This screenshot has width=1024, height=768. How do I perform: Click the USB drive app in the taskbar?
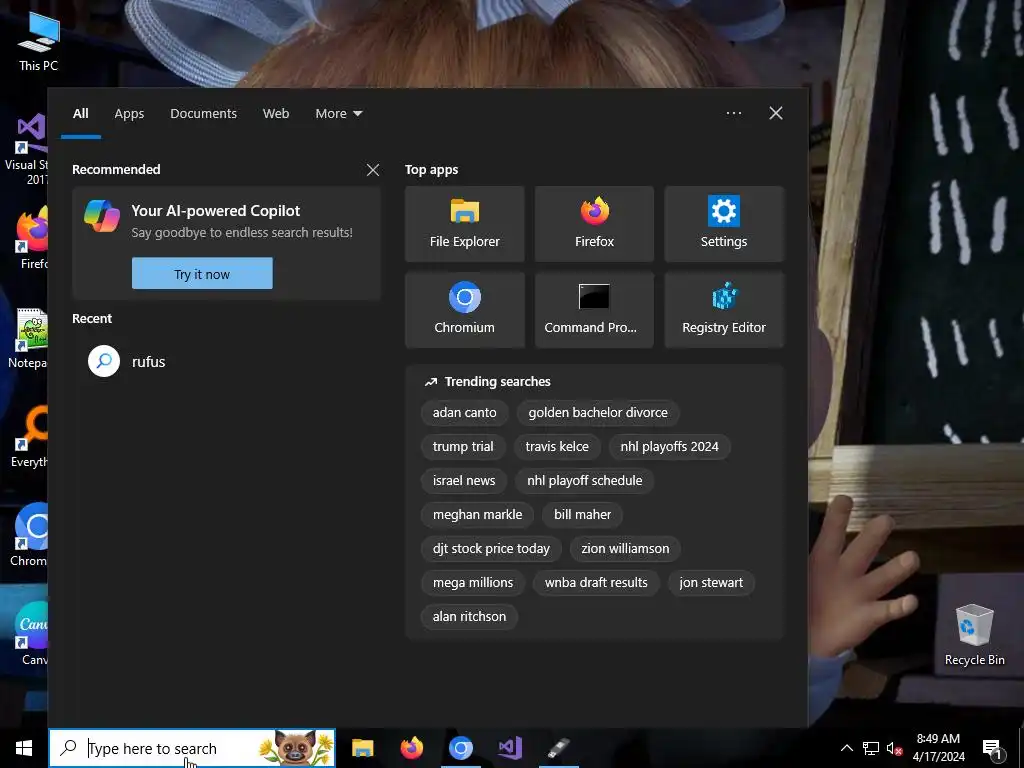click(x=559, y=748)
